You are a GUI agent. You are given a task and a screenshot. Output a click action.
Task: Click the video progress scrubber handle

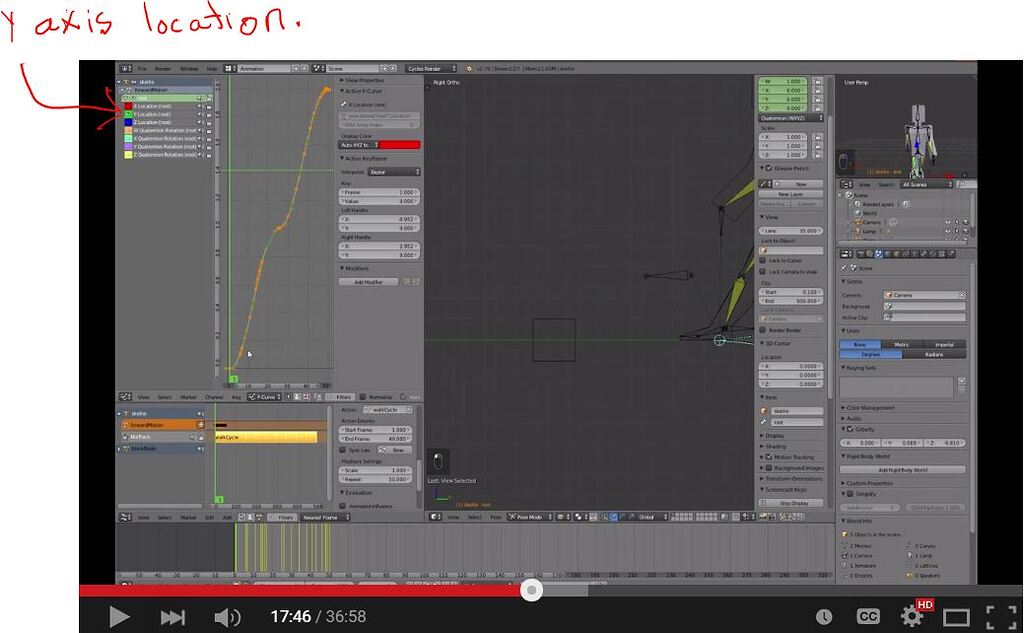click(x=532, y=591)
